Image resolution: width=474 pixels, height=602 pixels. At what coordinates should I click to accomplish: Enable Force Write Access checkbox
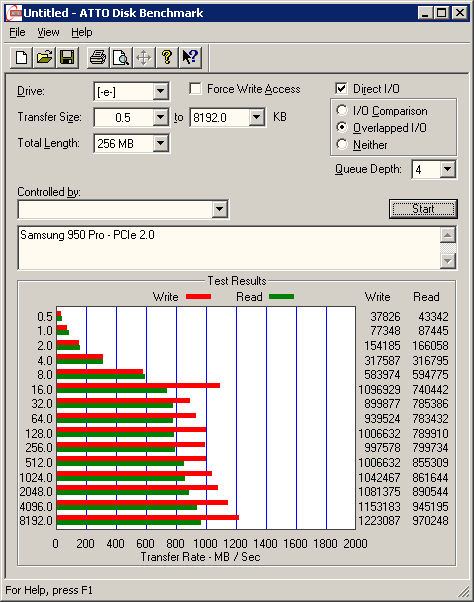[x=195, y=89]
